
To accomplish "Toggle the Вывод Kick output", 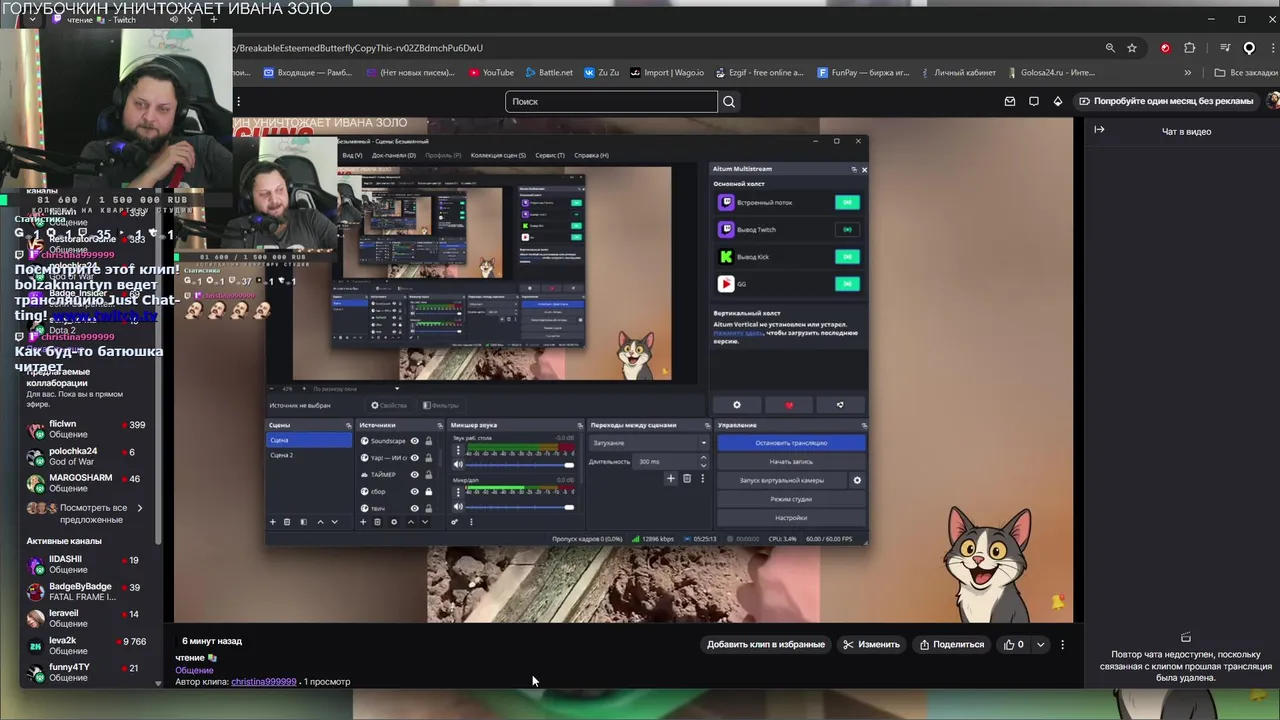I will tap(847, 257).
